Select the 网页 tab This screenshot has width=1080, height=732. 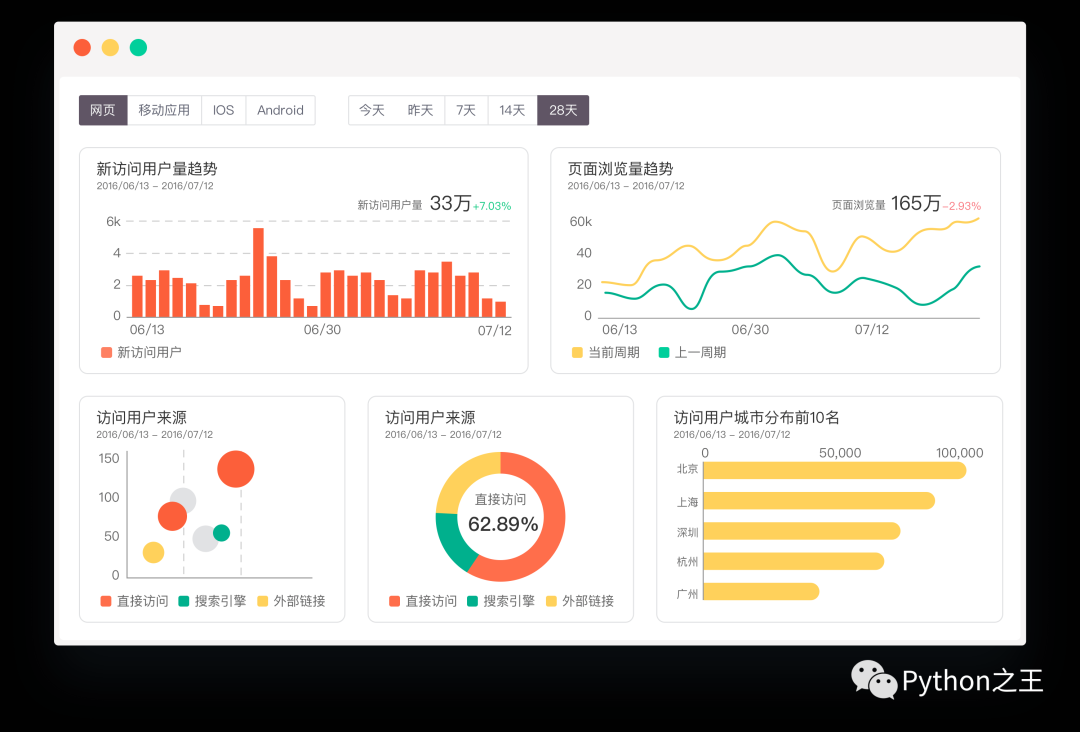[103, 110]
